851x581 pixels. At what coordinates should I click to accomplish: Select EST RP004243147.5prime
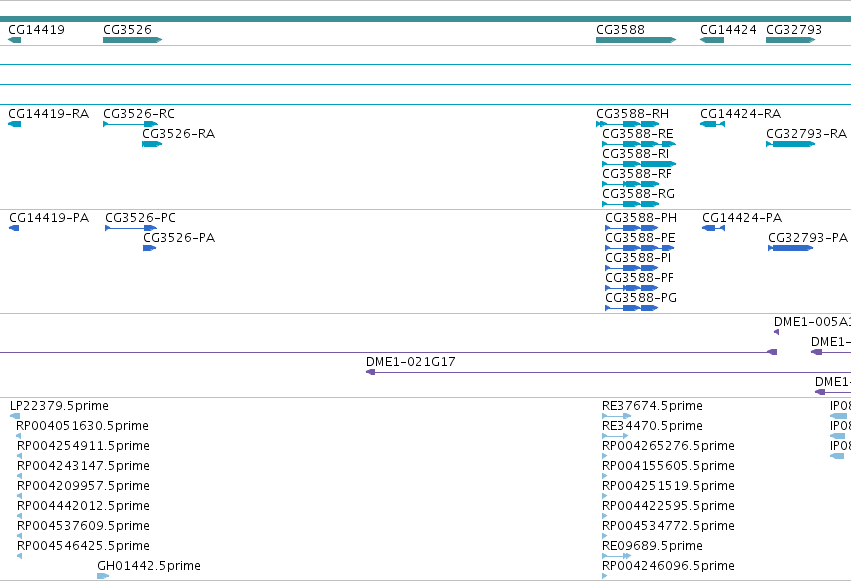click(x=84, y=466)
